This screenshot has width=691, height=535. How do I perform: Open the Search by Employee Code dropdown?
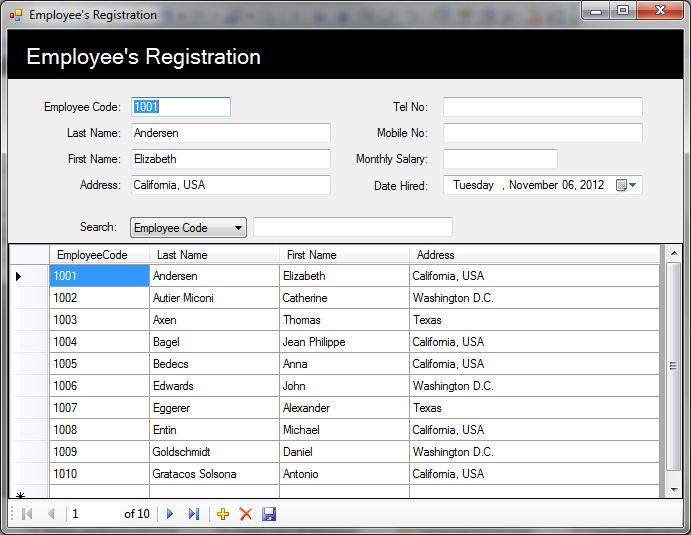(188, 227)
